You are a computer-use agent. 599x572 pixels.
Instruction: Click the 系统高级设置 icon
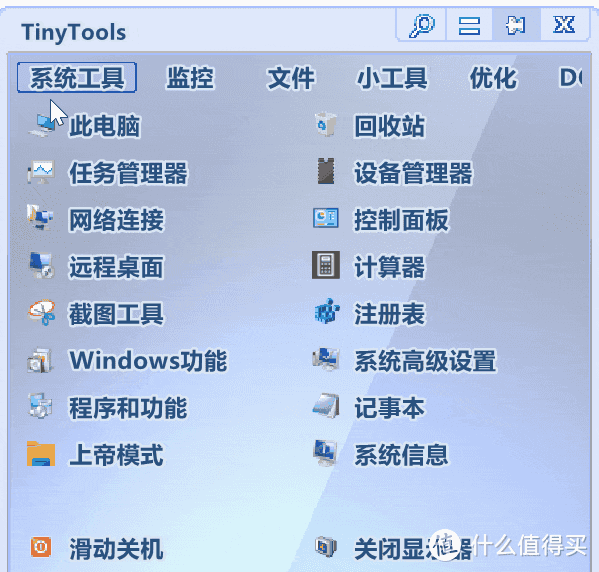pyautogui.click(x=326, y=359)
